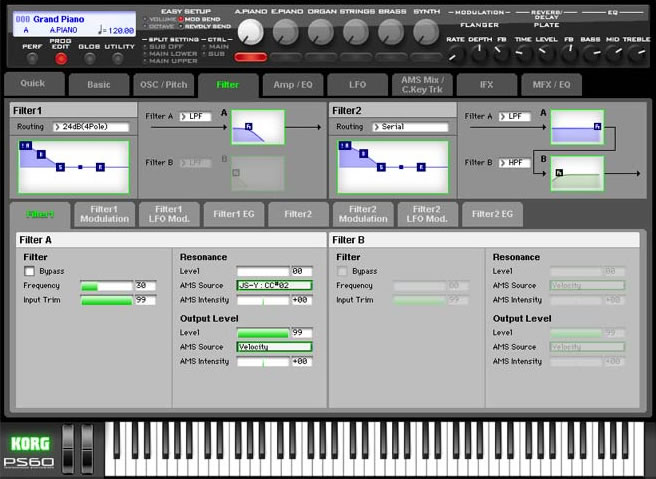Click the SYNTH timbre knob
Image resolution: width=656 pixels, height=479 pixels.
[x=426, y=32]
